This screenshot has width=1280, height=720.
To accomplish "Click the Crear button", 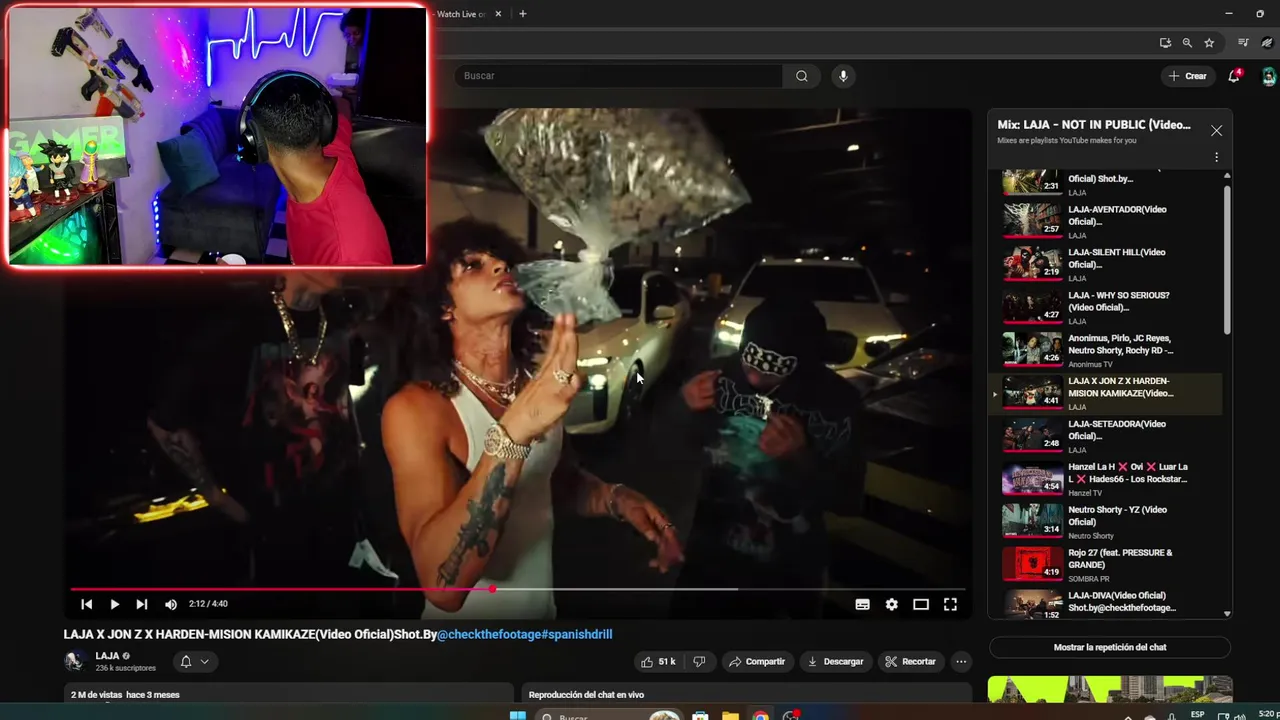I will click(1187, 76).
